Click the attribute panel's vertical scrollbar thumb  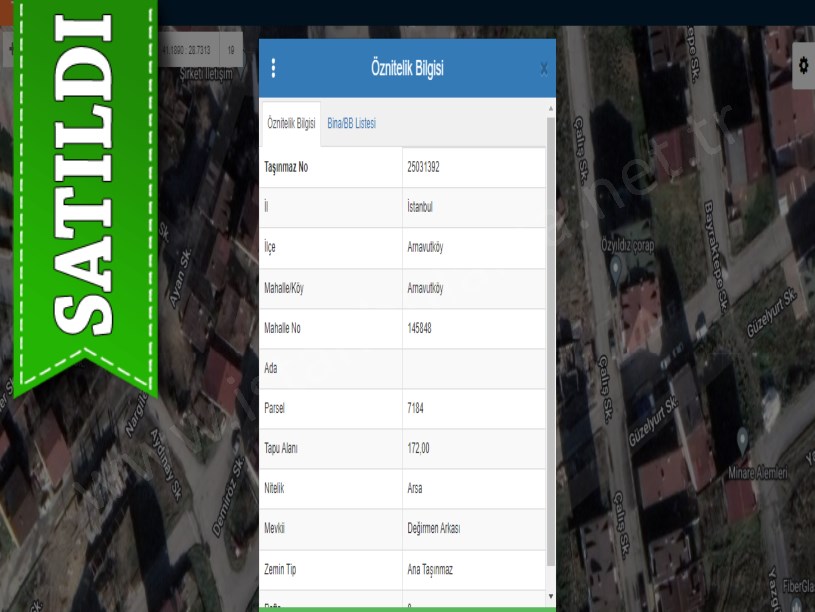[550, 350]
